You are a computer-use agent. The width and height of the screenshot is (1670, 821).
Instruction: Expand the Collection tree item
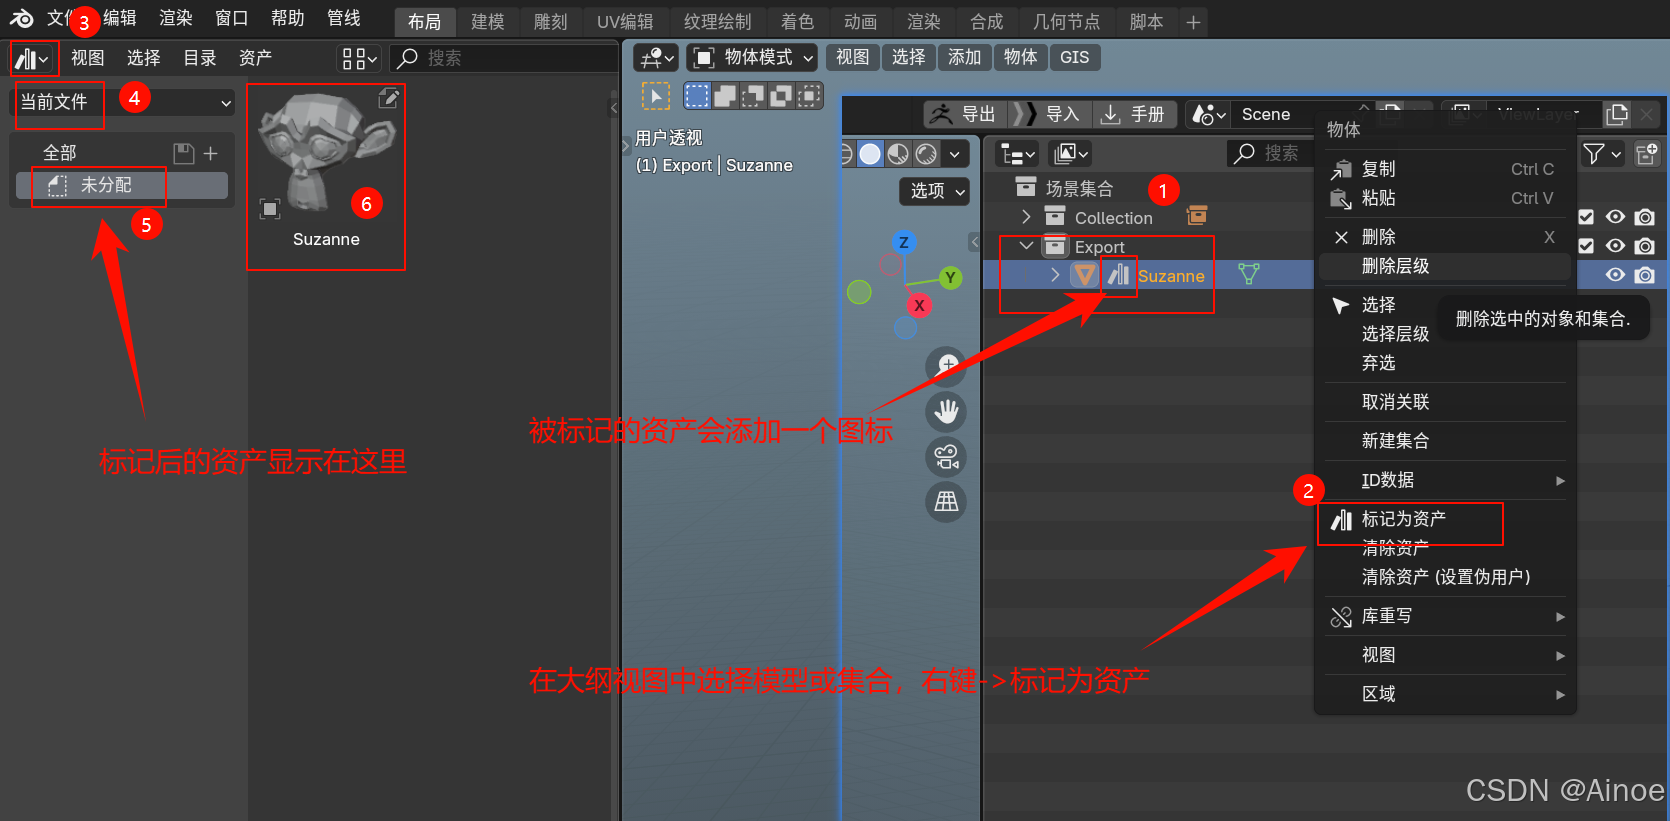pyautogui.click(x=1026, y=217)
